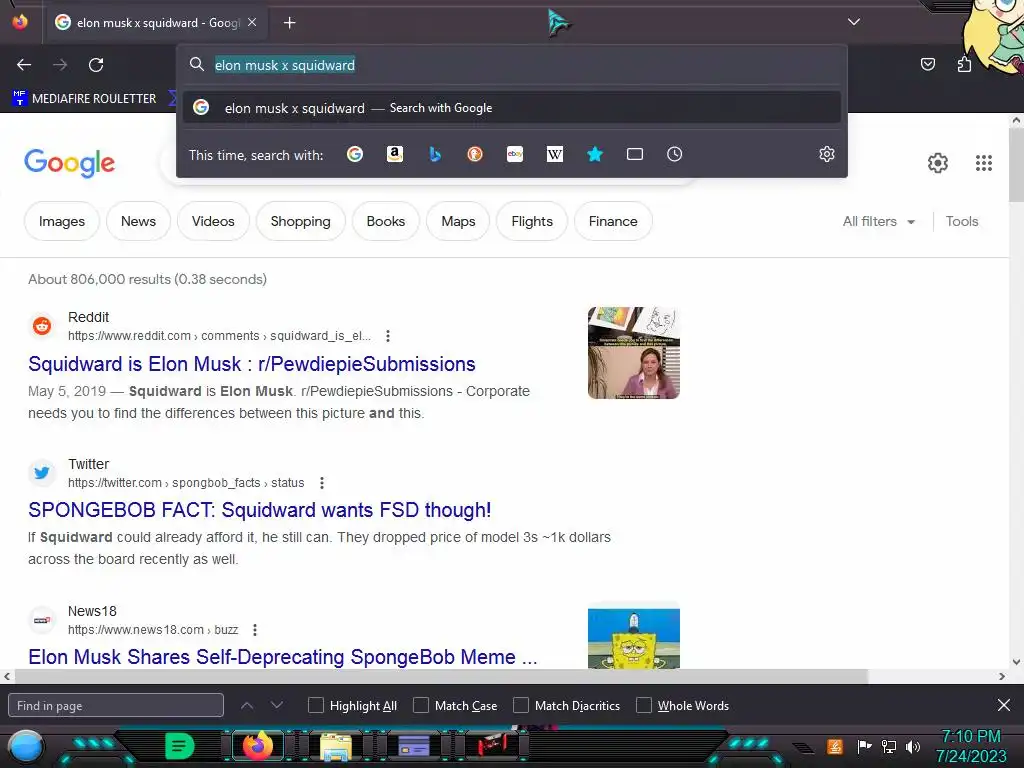Switch to Images results
The width and height of the screenshot is (1024, 768).
[61, 221]
